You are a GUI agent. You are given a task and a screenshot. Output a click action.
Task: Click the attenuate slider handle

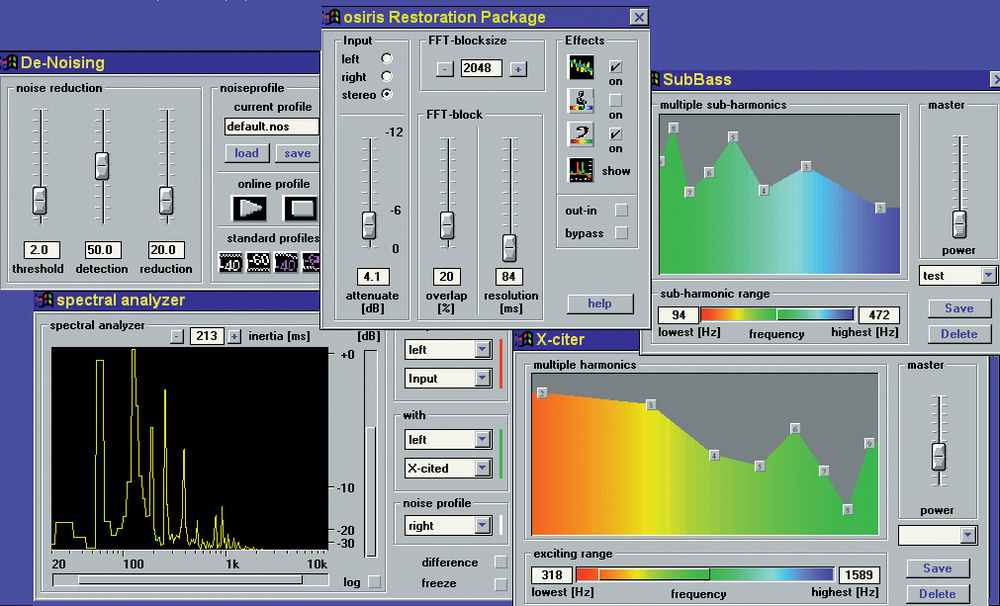(x=369, y=221)
